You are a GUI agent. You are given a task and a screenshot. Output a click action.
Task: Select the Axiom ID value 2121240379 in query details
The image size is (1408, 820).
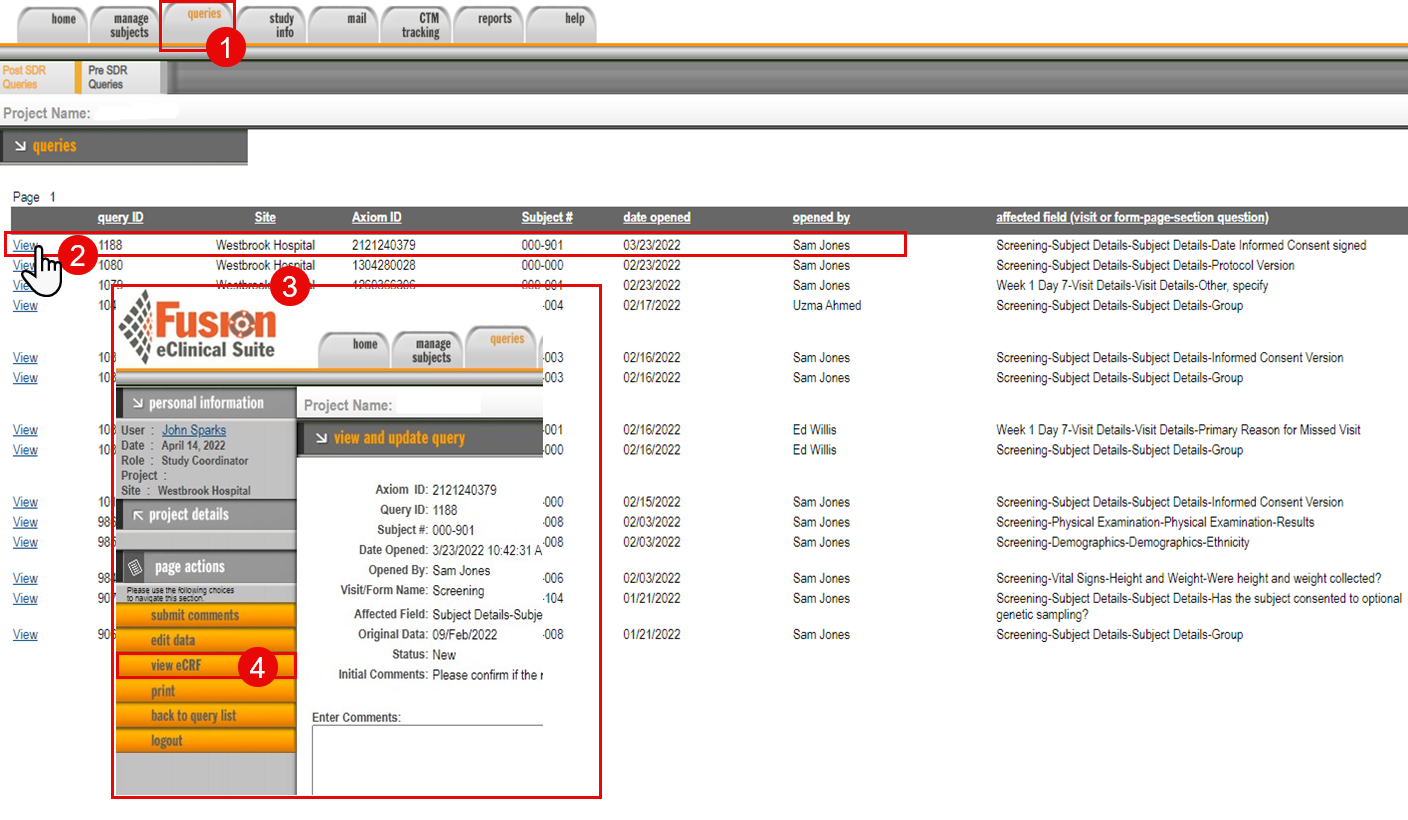coord(464,490)
